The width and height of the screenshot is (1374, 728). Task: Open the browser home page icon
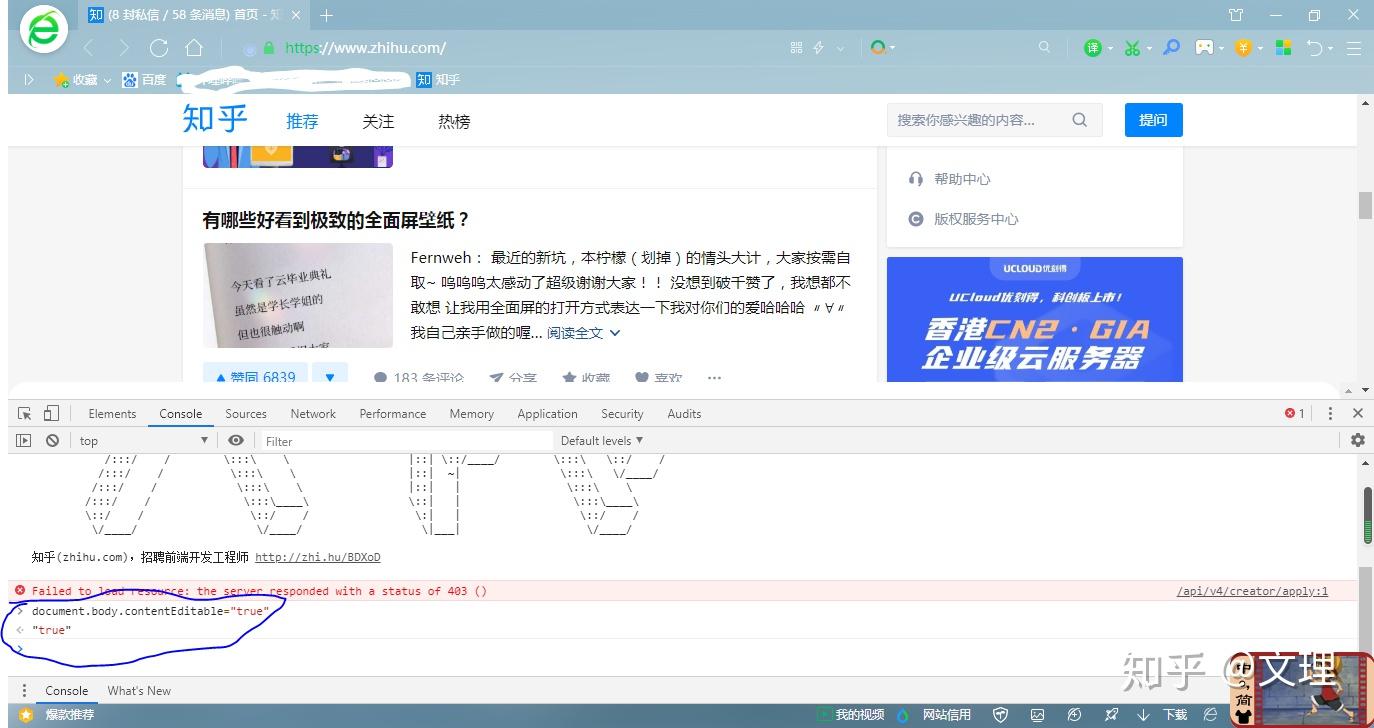tap(194, 48)
